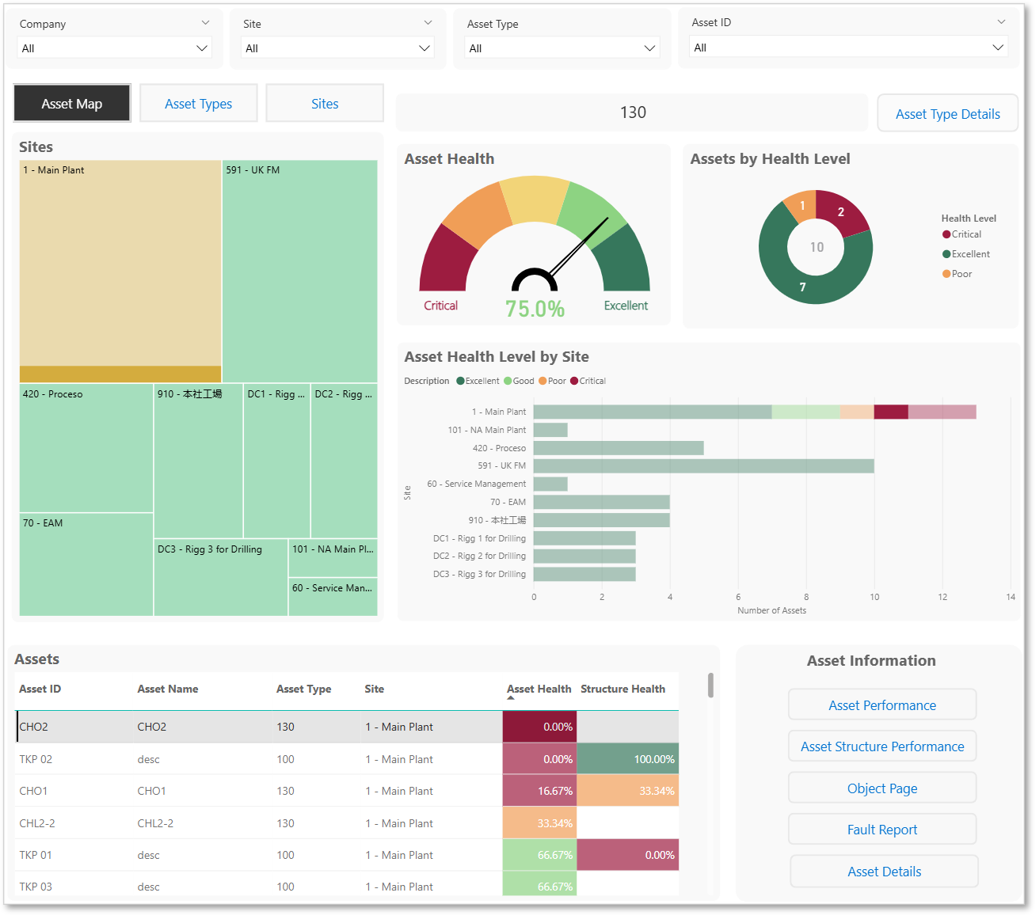Select the TKP 01 asset row
This screenshot has height=915, width=1035.
[x=347, y=855]
